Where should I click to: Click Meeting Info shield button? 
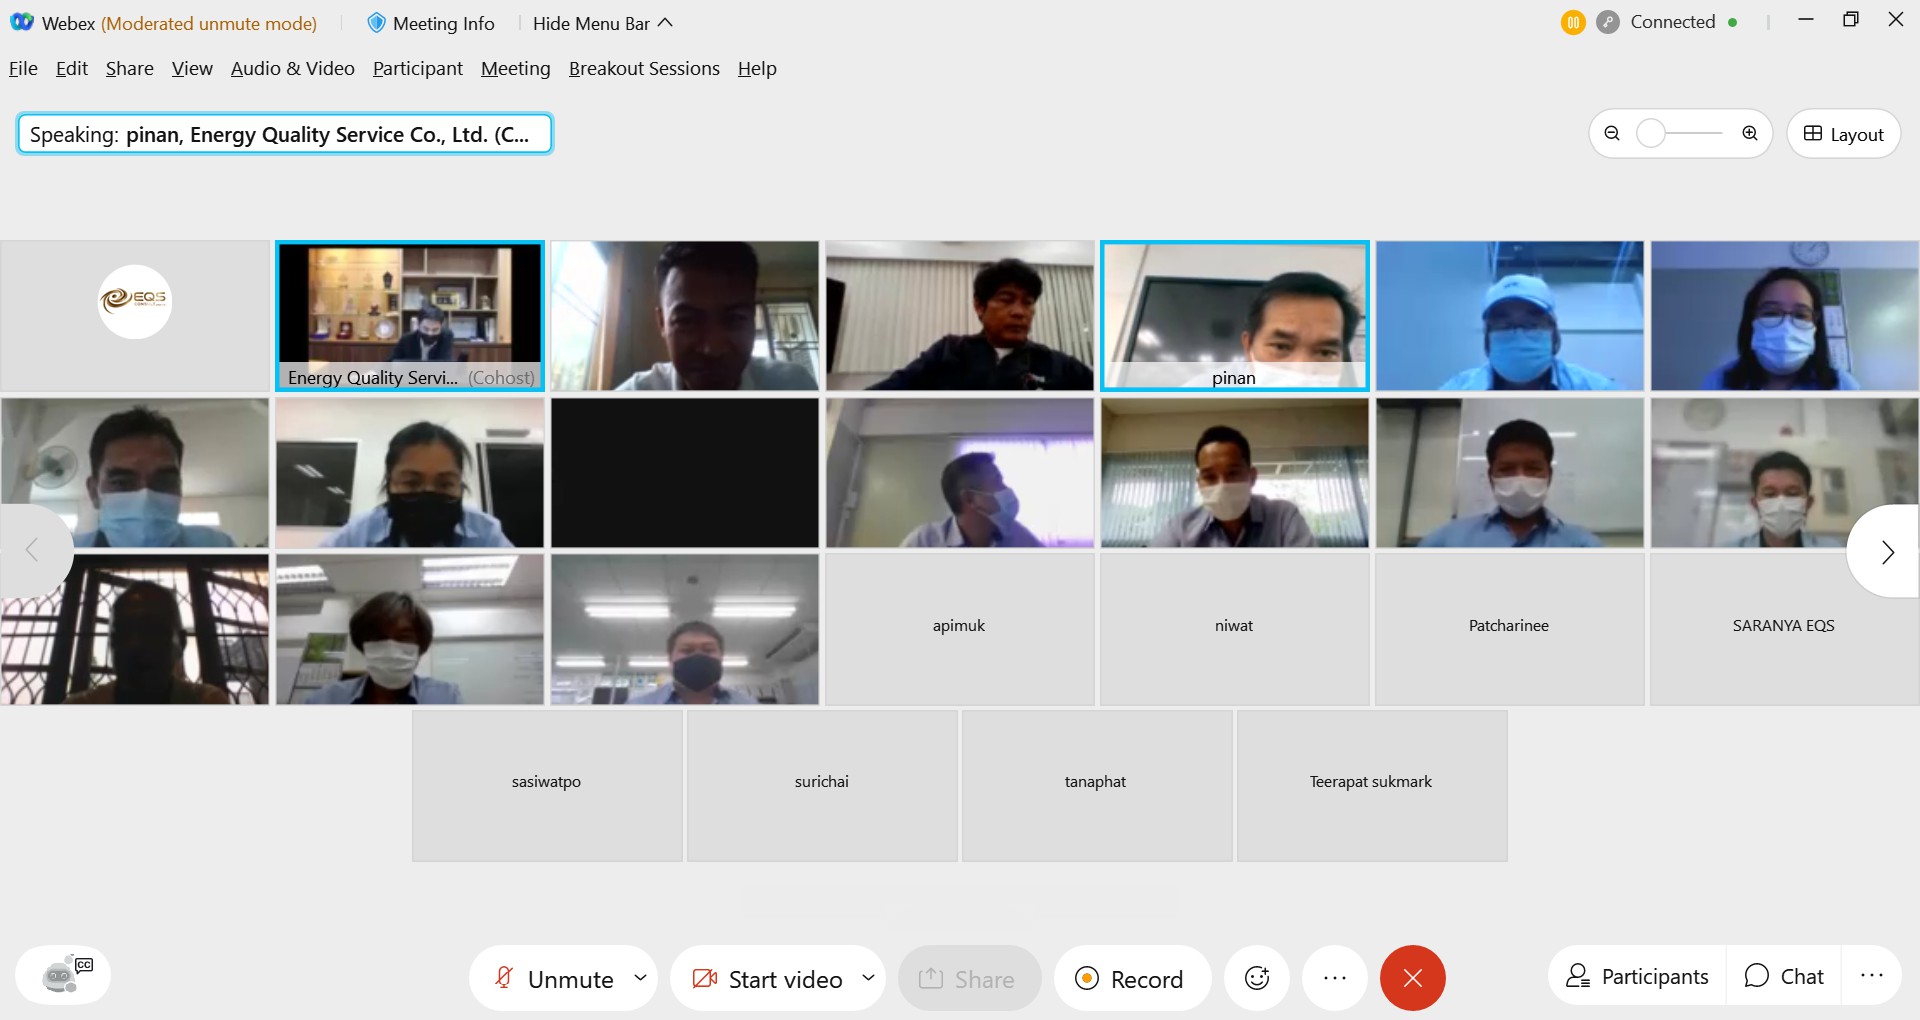431,23
